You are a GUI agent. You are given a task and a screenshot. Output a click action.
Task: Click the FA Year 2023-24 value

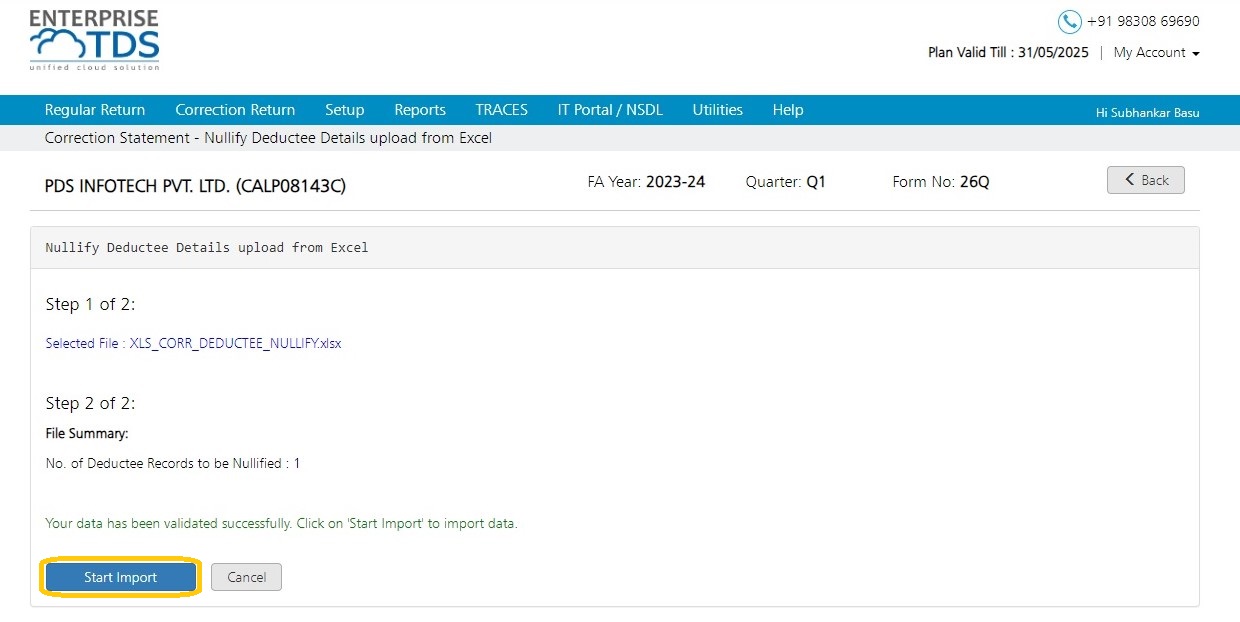675,182
